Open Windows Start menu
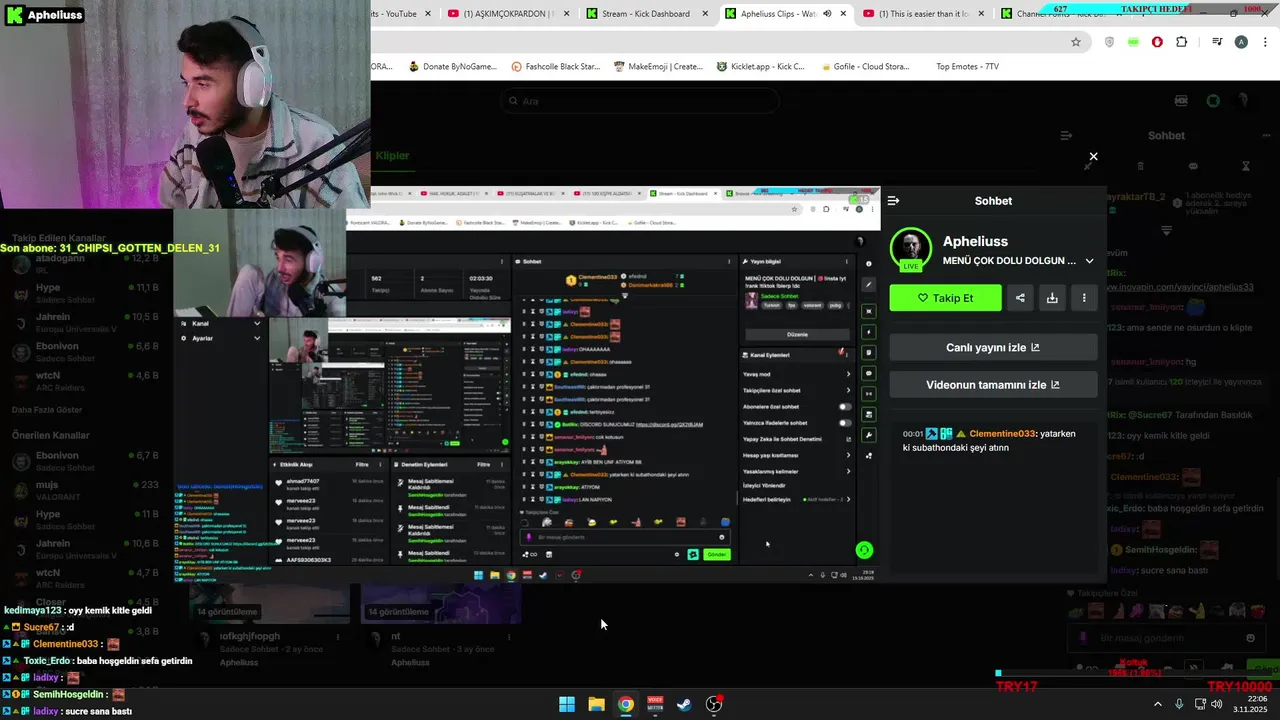Image resolution: width=1280 pixels, height=720 pixels. click(567, 704)
